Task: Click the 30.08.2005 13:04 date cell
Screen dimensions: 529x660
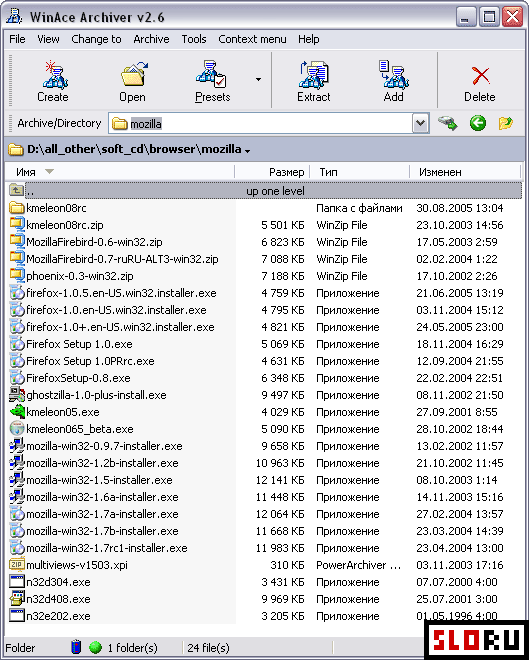Action: tap(460, 208)
